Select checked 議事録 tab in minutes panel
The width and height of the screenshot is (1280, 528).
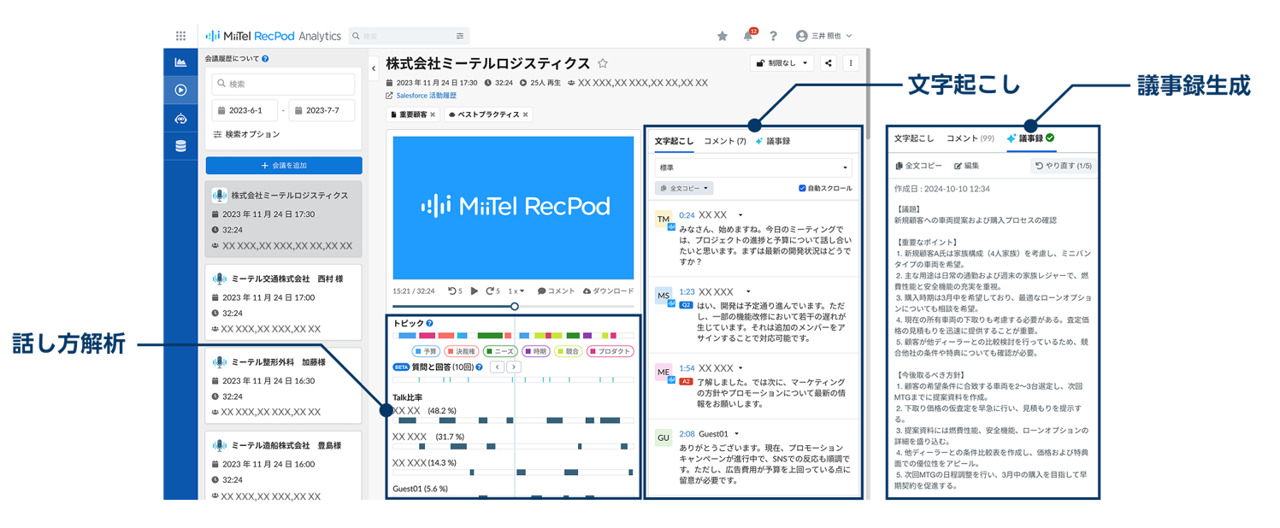[x=1031, y=139]
